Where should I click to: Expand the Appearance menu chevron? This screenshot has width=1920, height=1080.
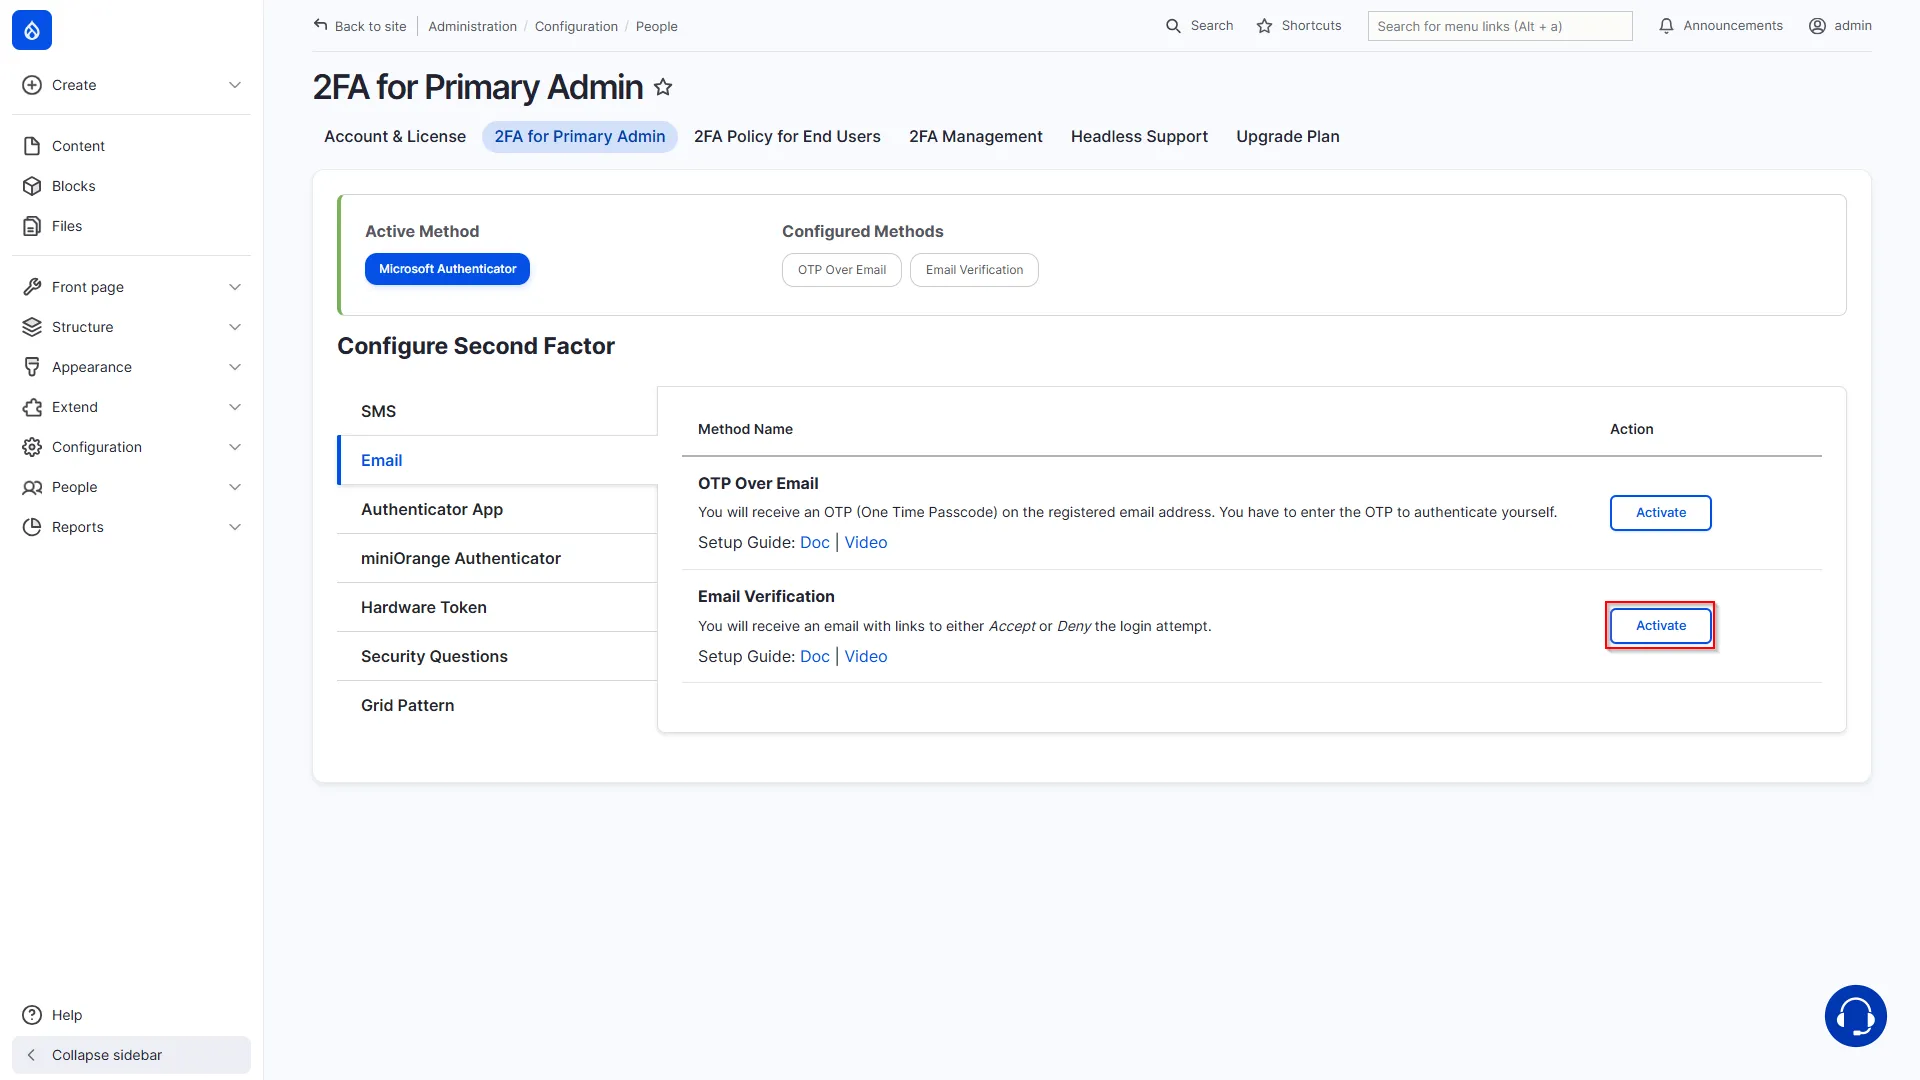point(235,367)
